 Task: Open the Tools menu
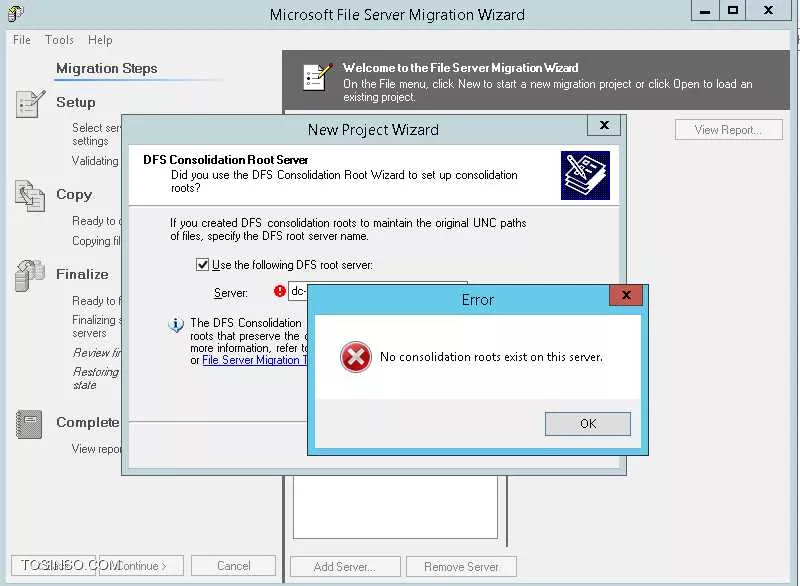(59, 40)
